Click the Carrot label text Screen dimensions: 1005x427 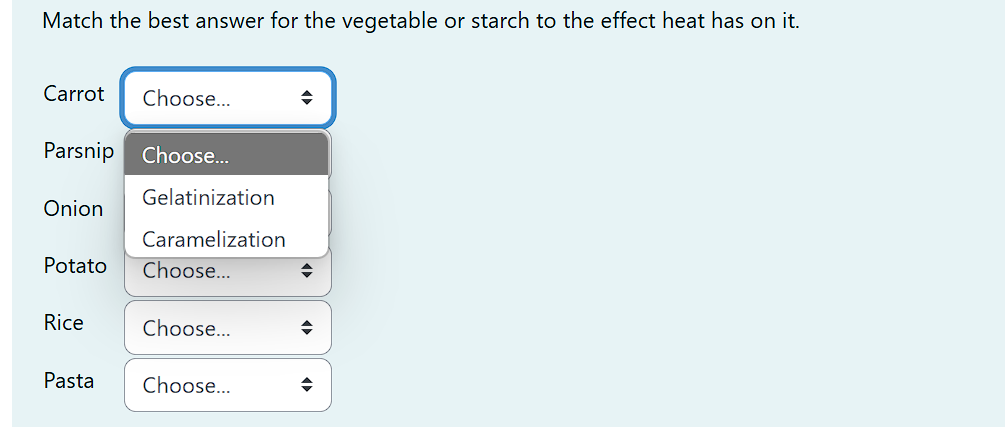click(x=74, y=94)
